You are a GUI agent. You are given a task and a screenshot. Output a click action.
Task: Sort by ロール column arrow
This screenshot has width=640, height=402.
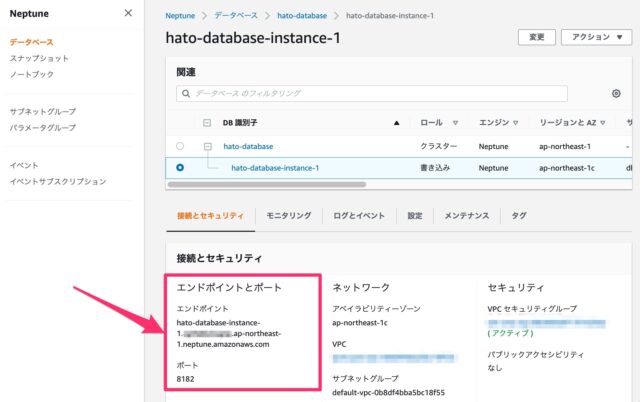pyautogui.click(x=455, y=123)
